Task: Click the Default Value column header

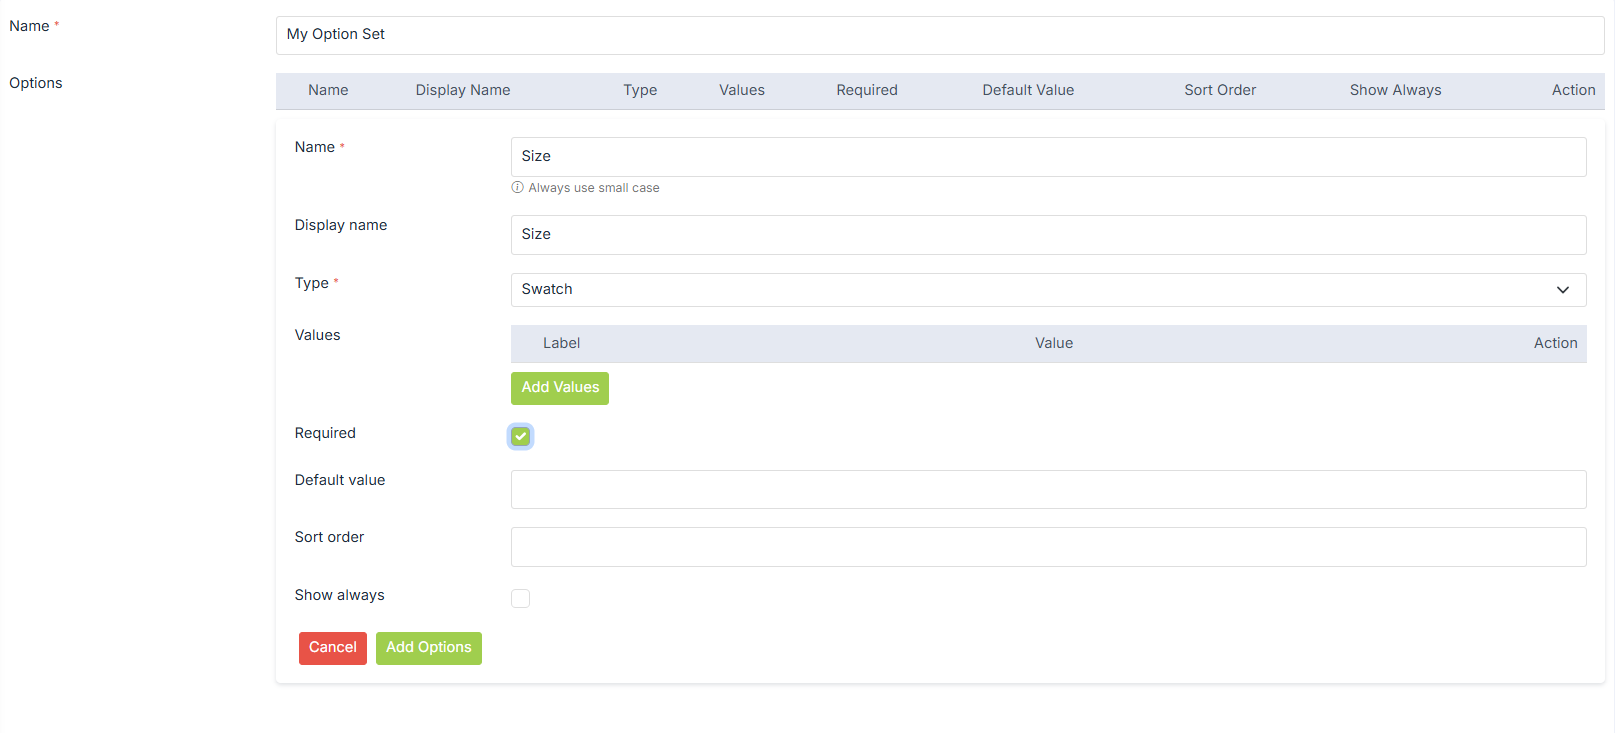Action: coord(1027,90)
